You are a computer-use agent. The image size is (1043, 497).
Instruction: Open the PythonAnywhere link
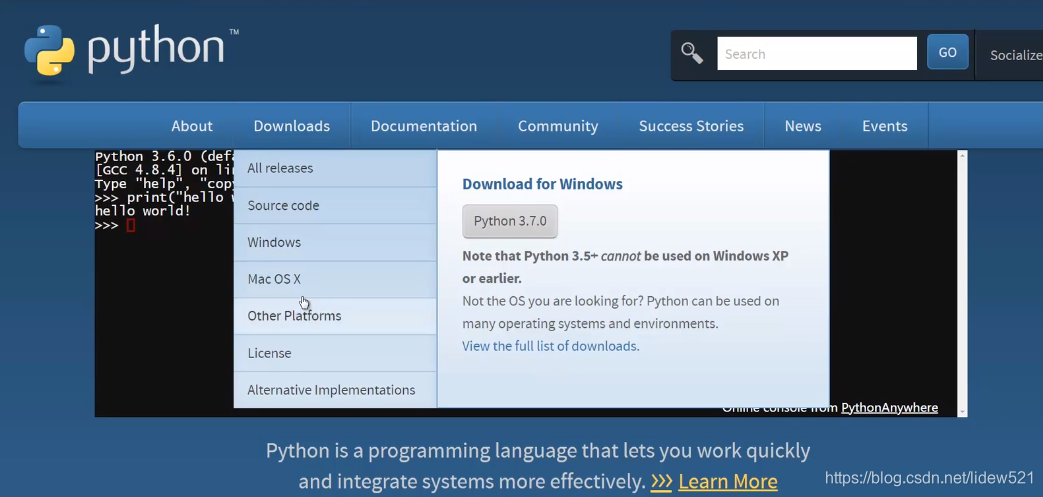[889, 408]
